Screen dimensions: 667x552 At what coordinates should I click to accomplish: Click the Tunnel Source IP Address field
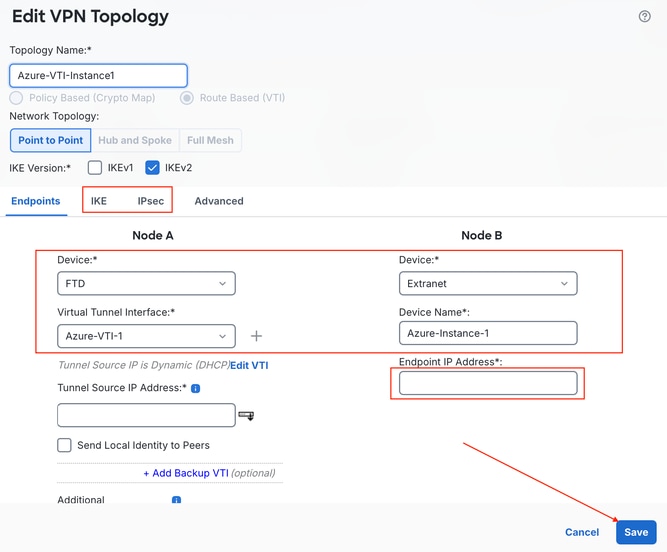pyautogui.click(x=146, y=415)
